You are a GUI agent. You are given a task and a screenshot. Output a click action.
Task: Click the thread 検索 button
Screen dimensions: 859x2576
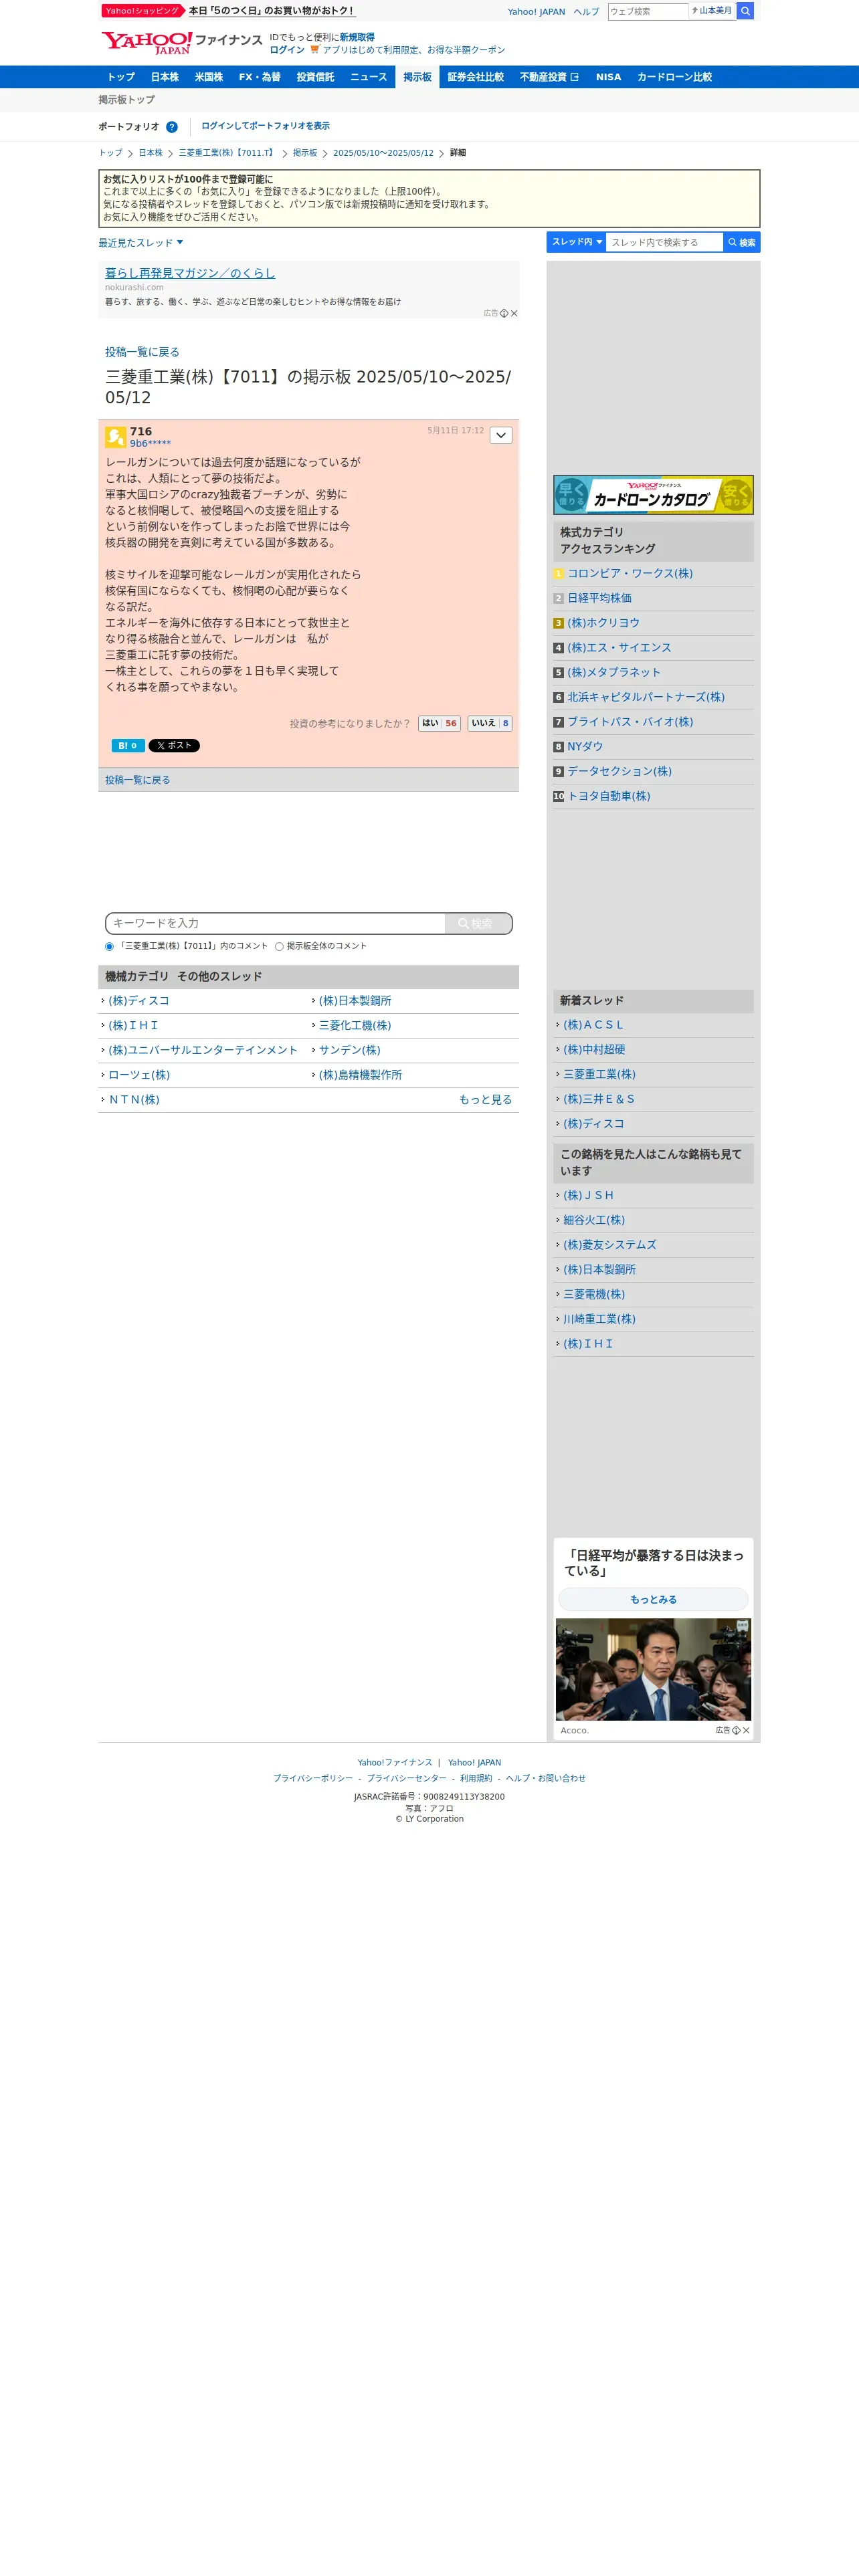[742, 242]
